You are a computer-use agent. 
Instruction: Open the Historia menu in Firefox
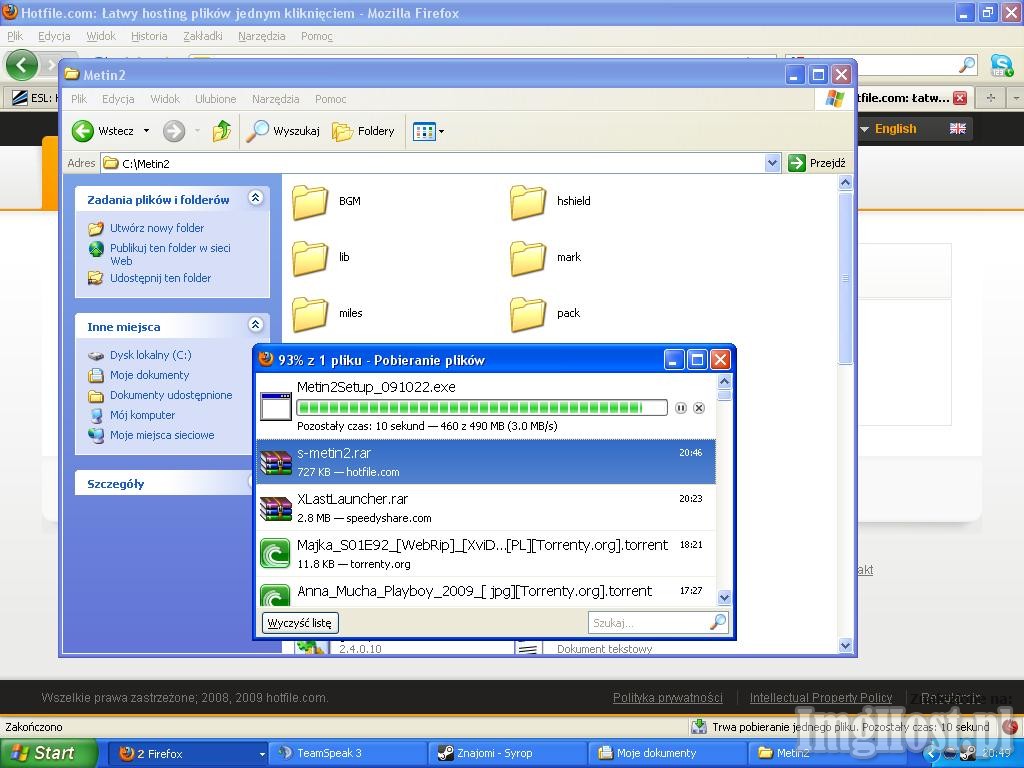[149, 36]
